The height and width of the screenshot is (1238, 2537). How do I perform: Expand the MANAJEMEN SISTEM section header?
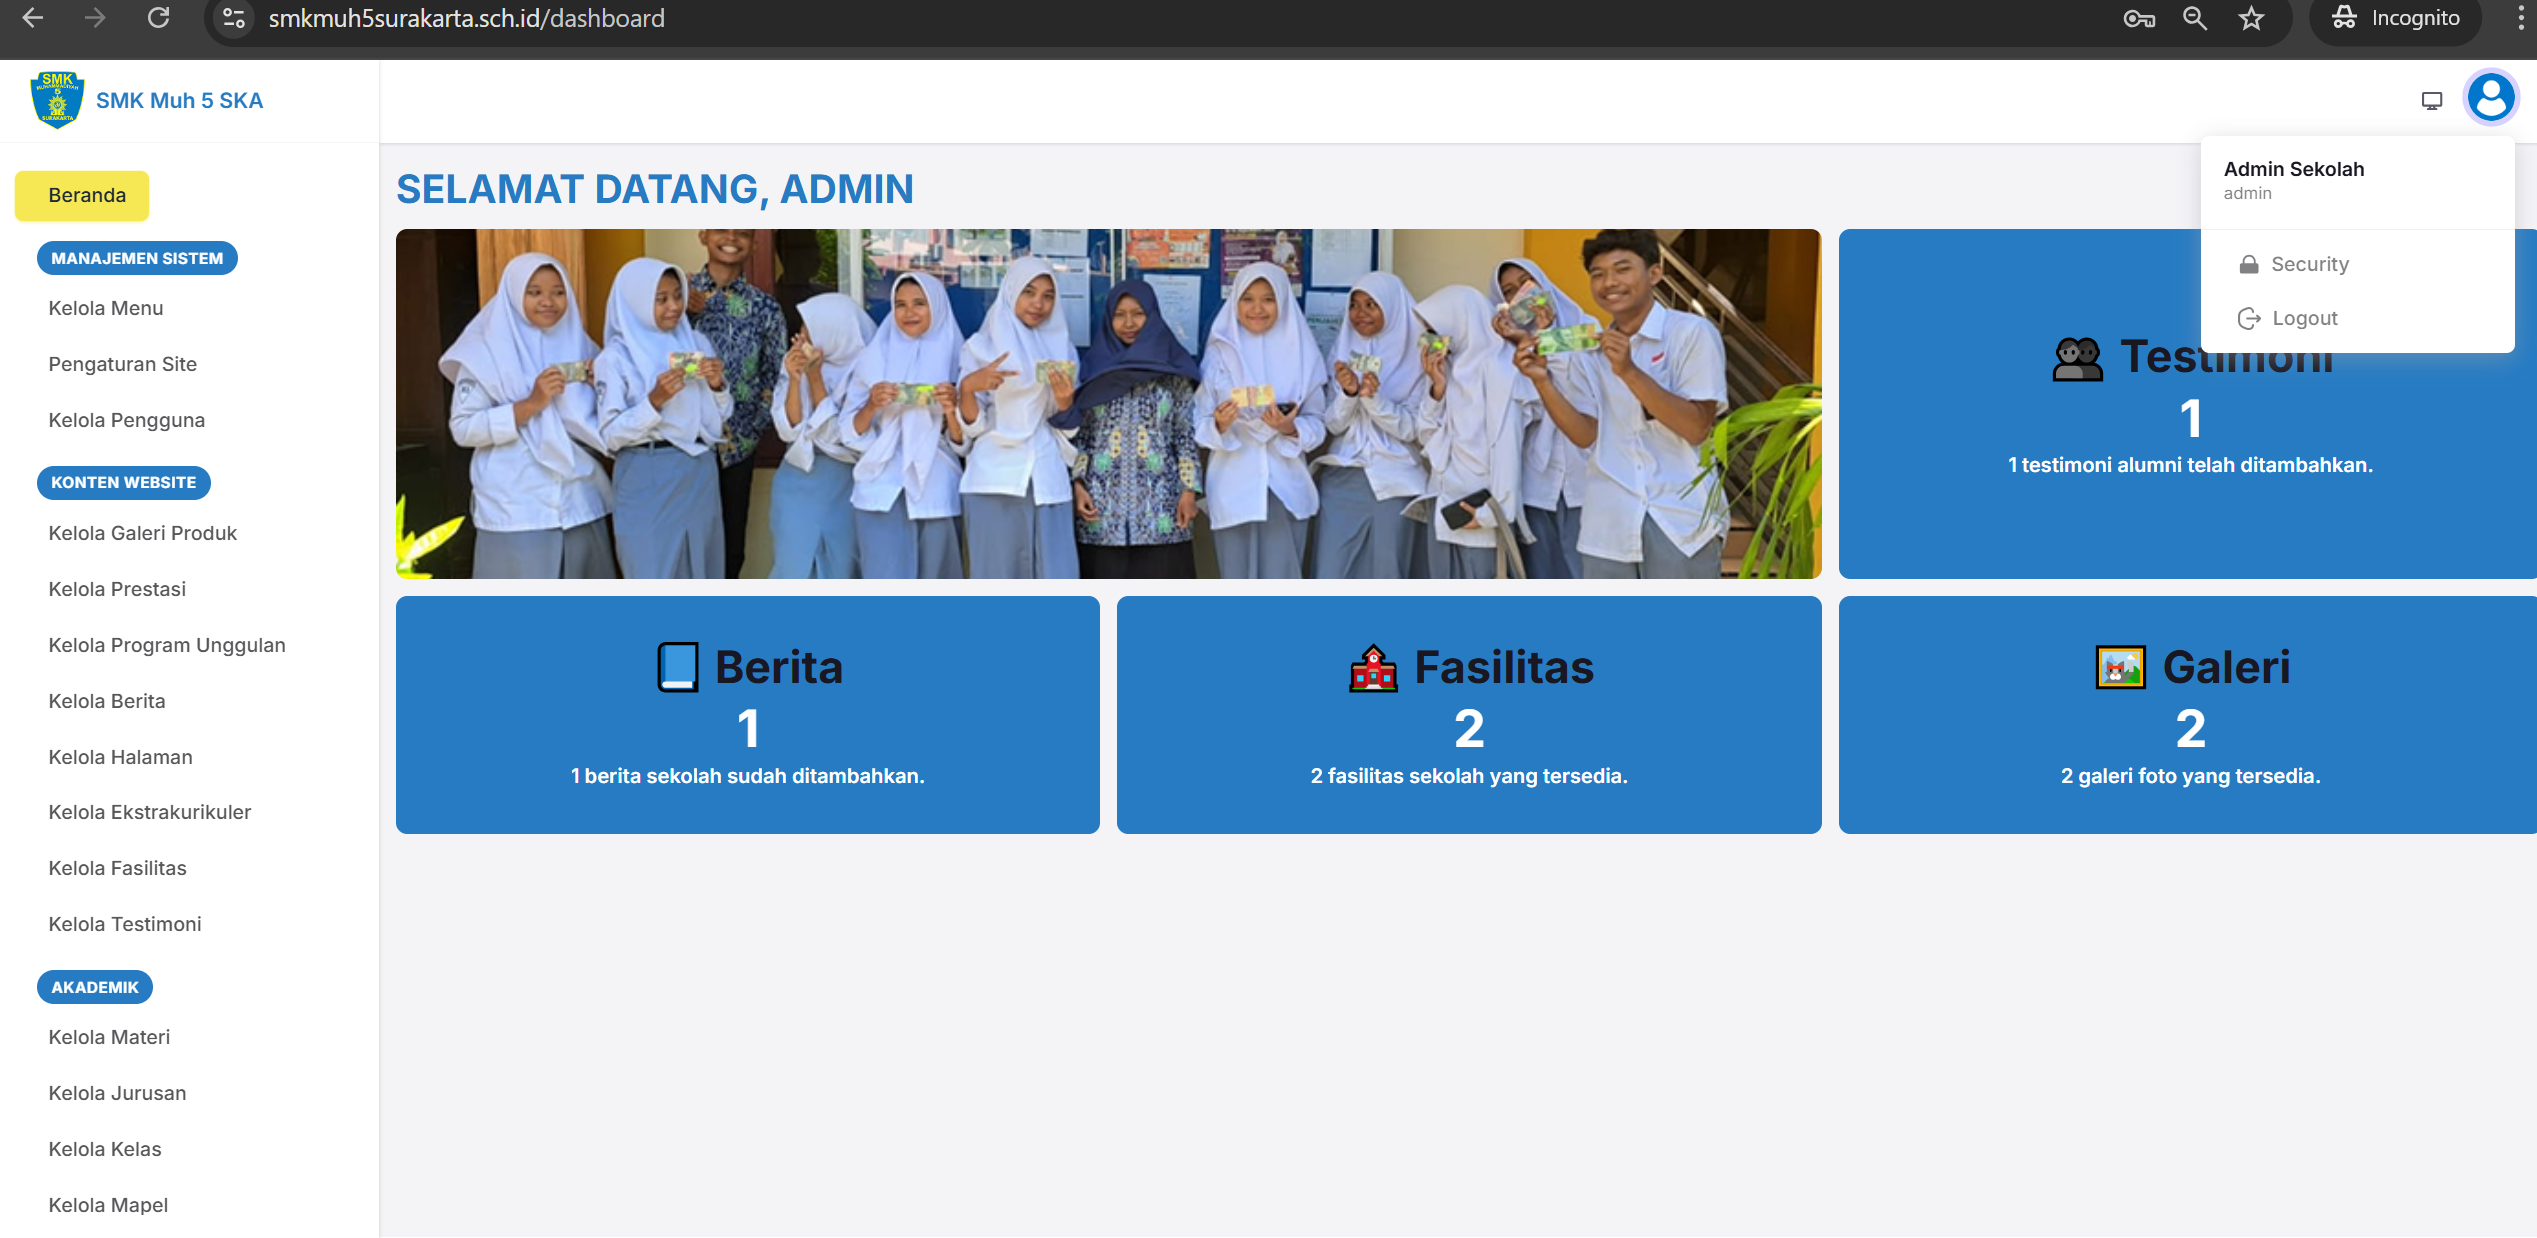point(136,257)
